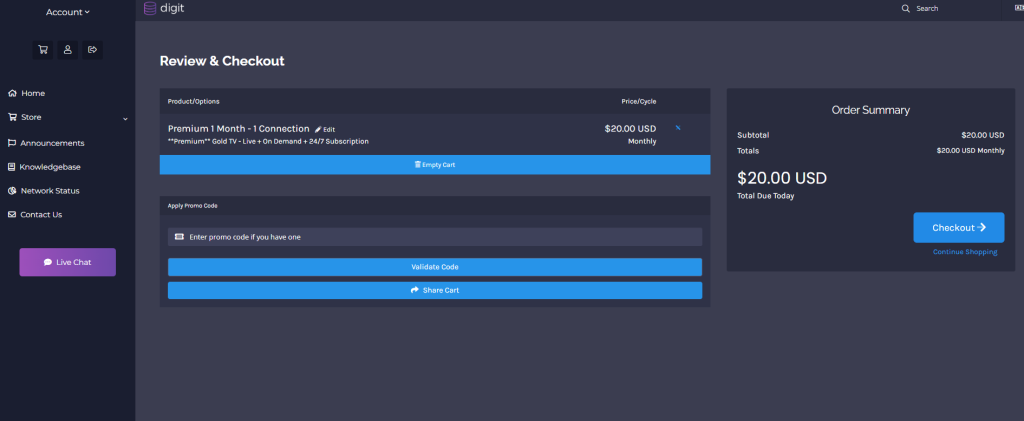Viewport: 1024px width, 421px height.
Task: Click the language icon in top-right corner
Action: coord(1018,8)
